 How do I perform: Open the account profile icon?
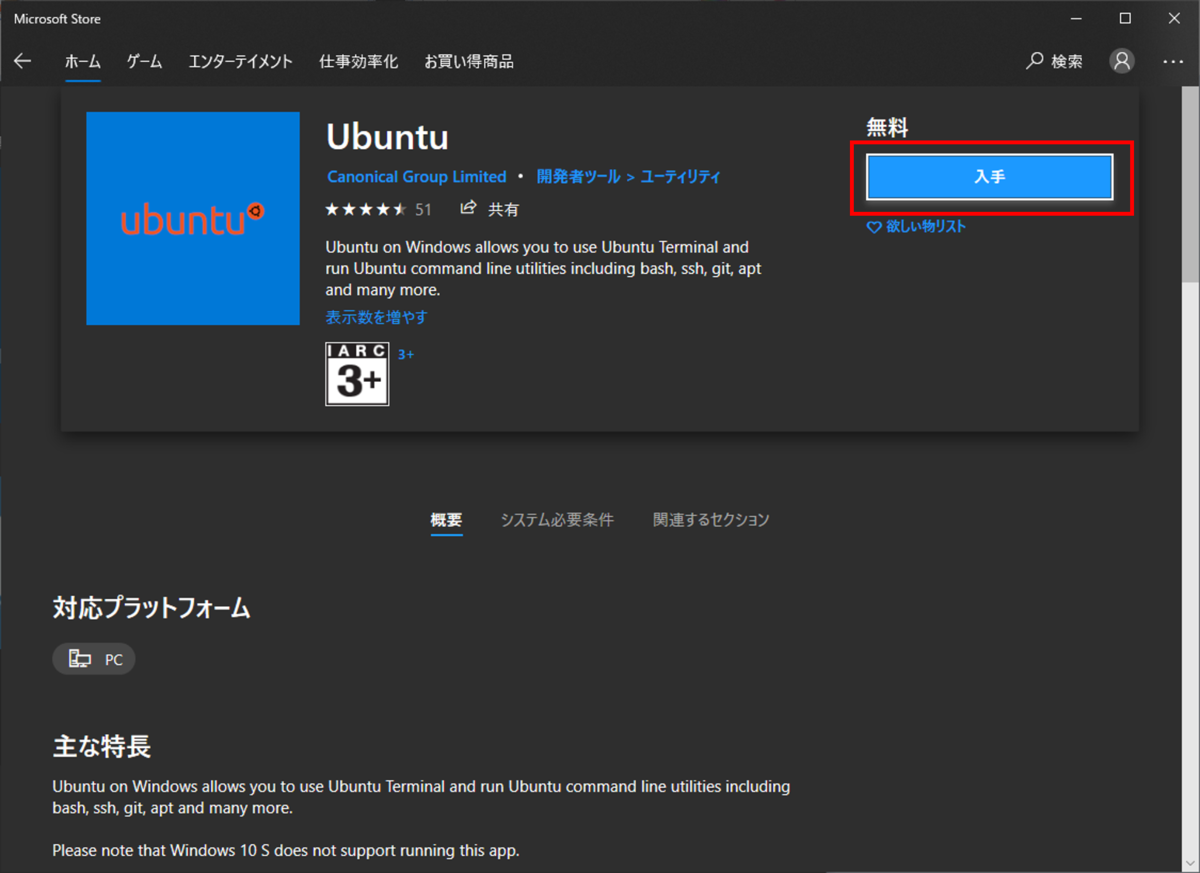1121,61
